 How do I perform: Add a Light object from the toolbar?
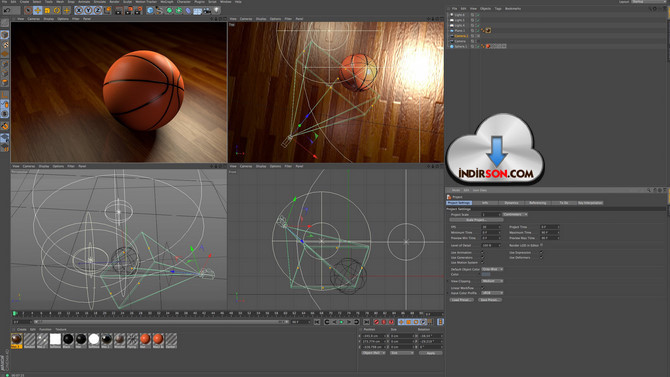click(217, 10)
